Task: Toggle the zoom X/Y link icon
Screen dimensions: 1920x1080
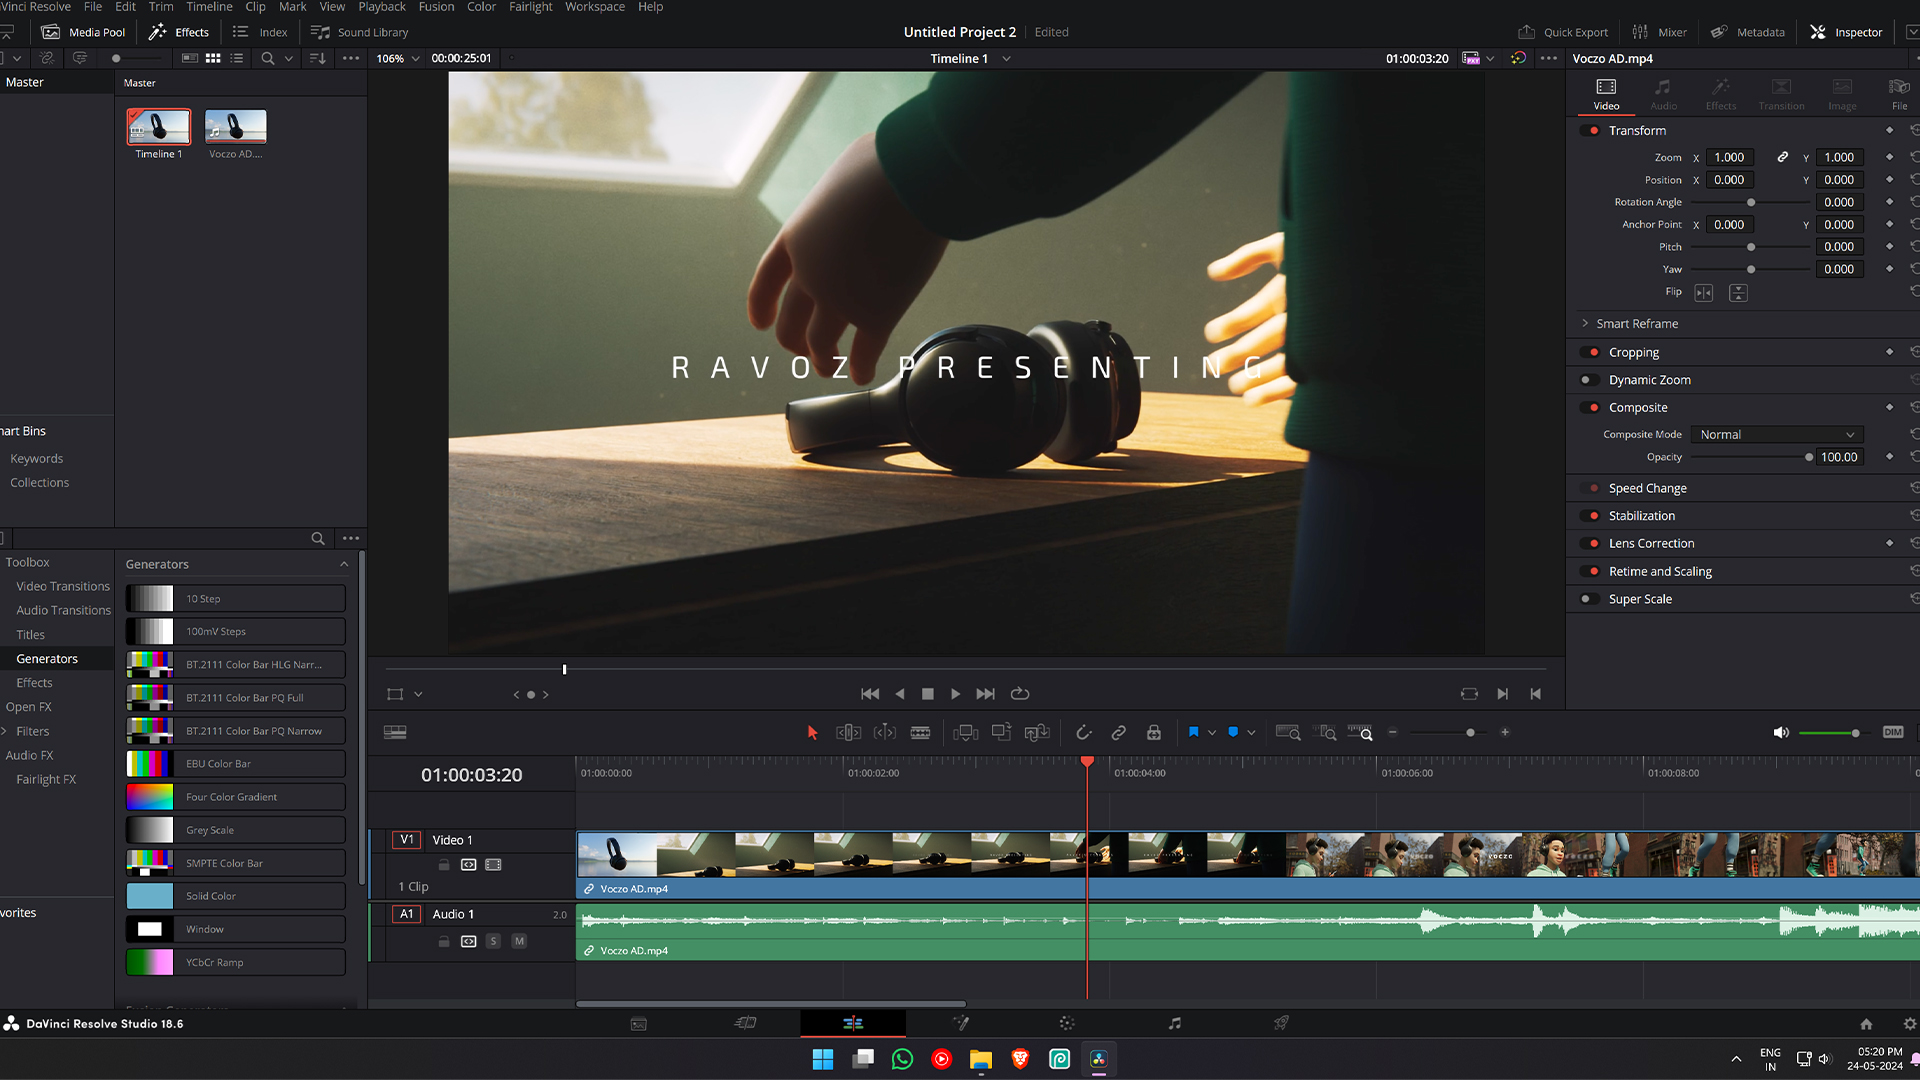Action: point(1782,157)
